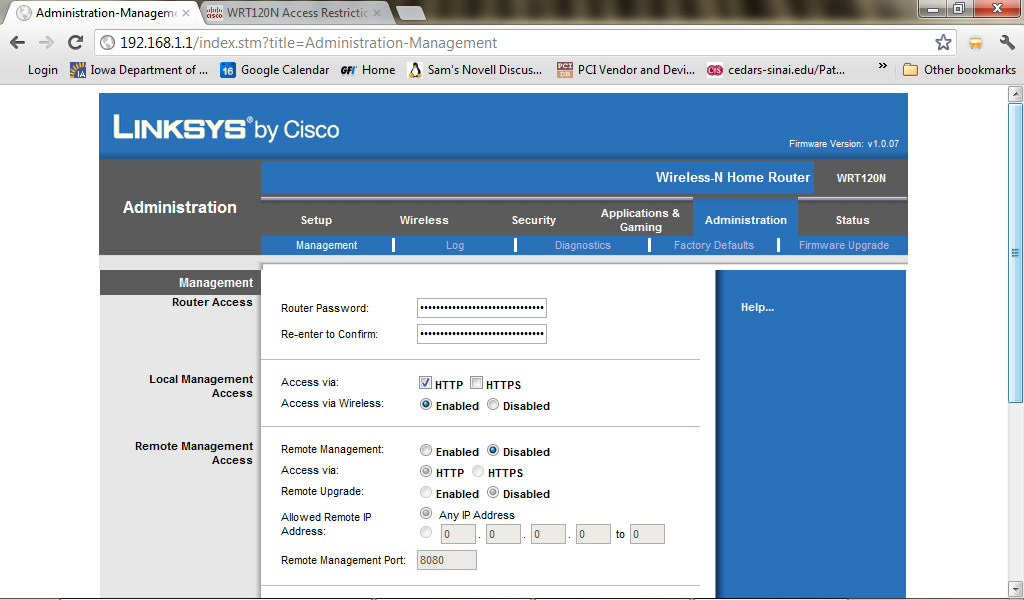Disable Access via Wireless
1024x600 pixels.
pos(493,404)
